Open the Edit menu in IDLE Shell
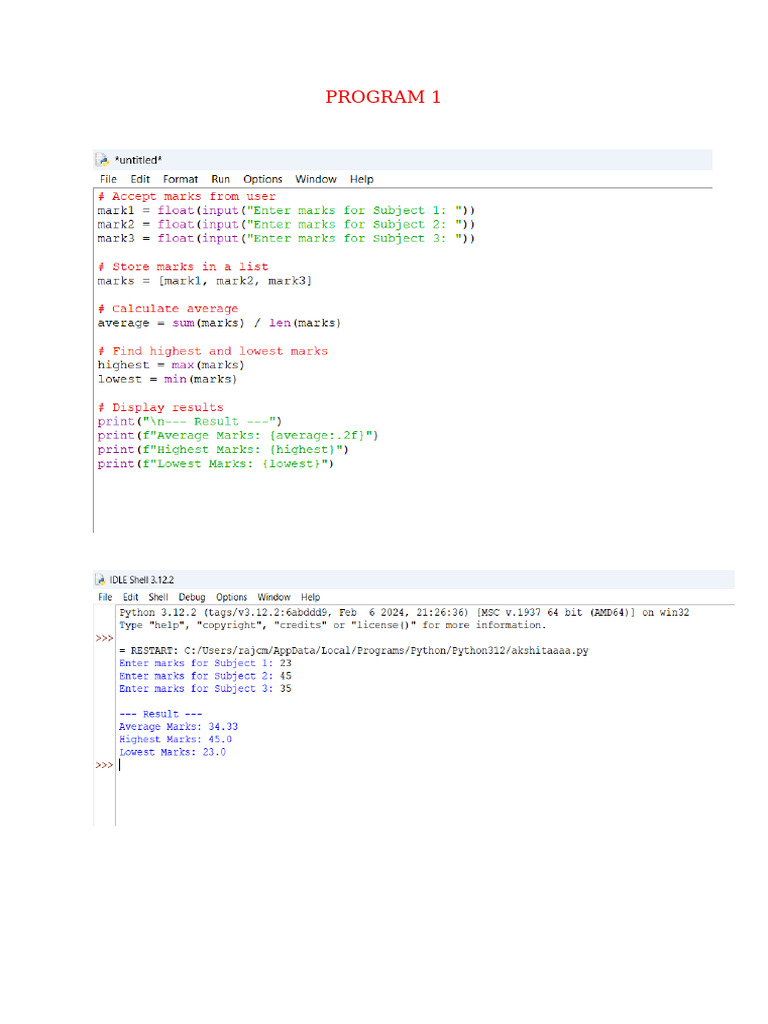768x1024 pixels. [131, 597]
